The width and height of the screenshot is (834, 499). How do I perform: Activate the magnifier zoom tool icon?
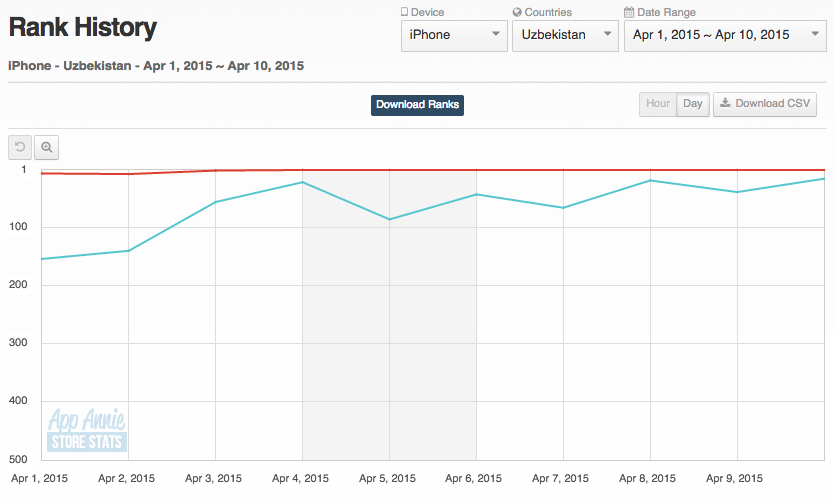coord(47,148)
